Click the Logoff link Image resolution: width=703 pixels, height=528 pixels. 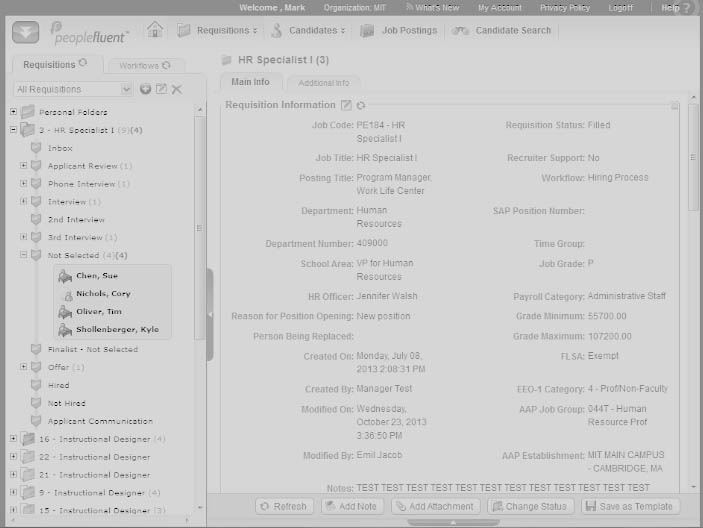(x=620, y=8)
